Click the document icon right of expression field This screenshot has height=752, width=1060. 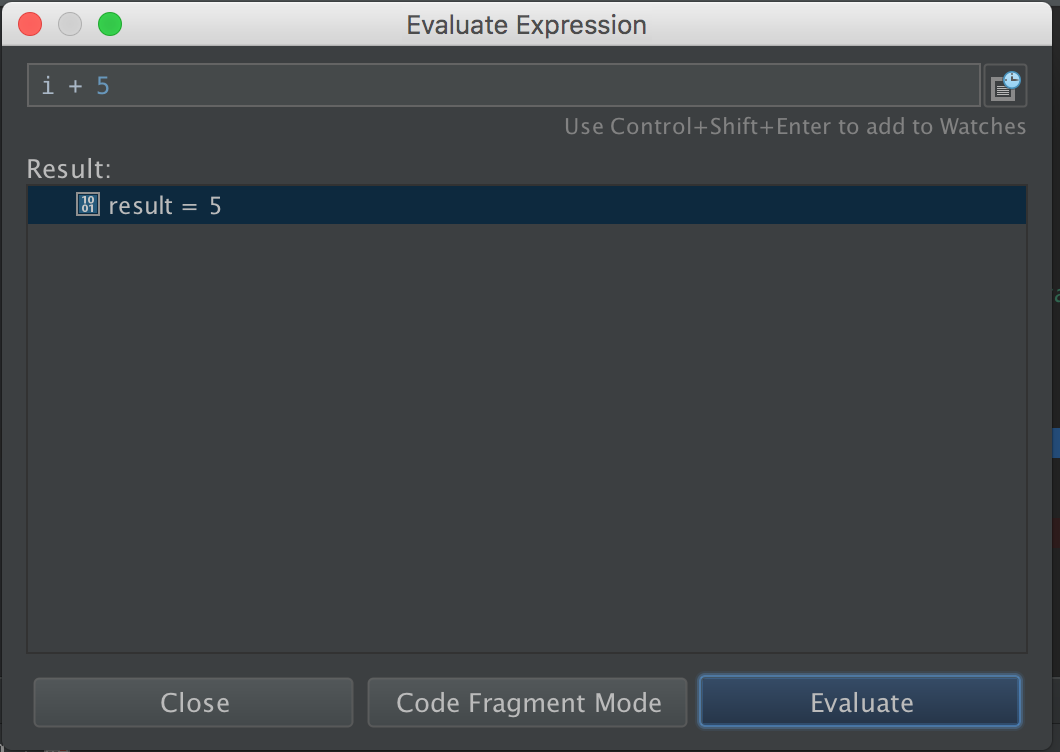pos(1005,85)
